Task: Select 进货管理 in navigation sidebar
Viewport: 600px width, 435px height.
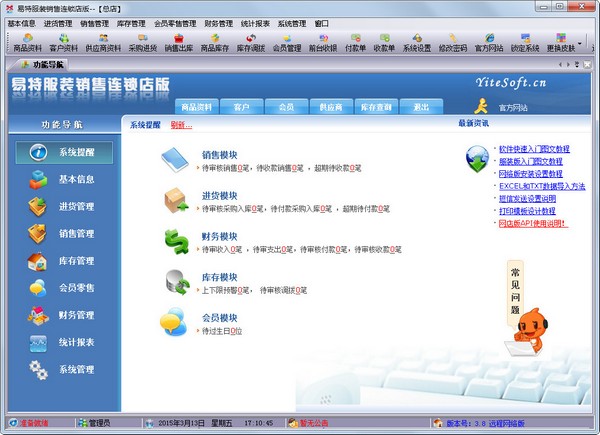Action: pyautogui.click(x=62, y=207)
